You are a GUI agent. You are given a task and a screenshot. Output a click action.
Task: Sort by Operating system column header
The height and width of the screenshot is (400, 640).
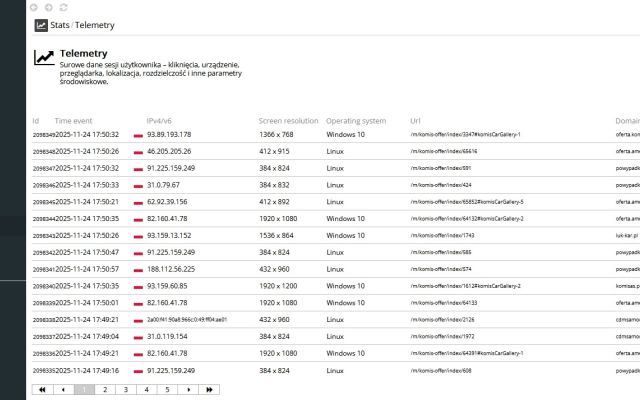click(356, 121)
